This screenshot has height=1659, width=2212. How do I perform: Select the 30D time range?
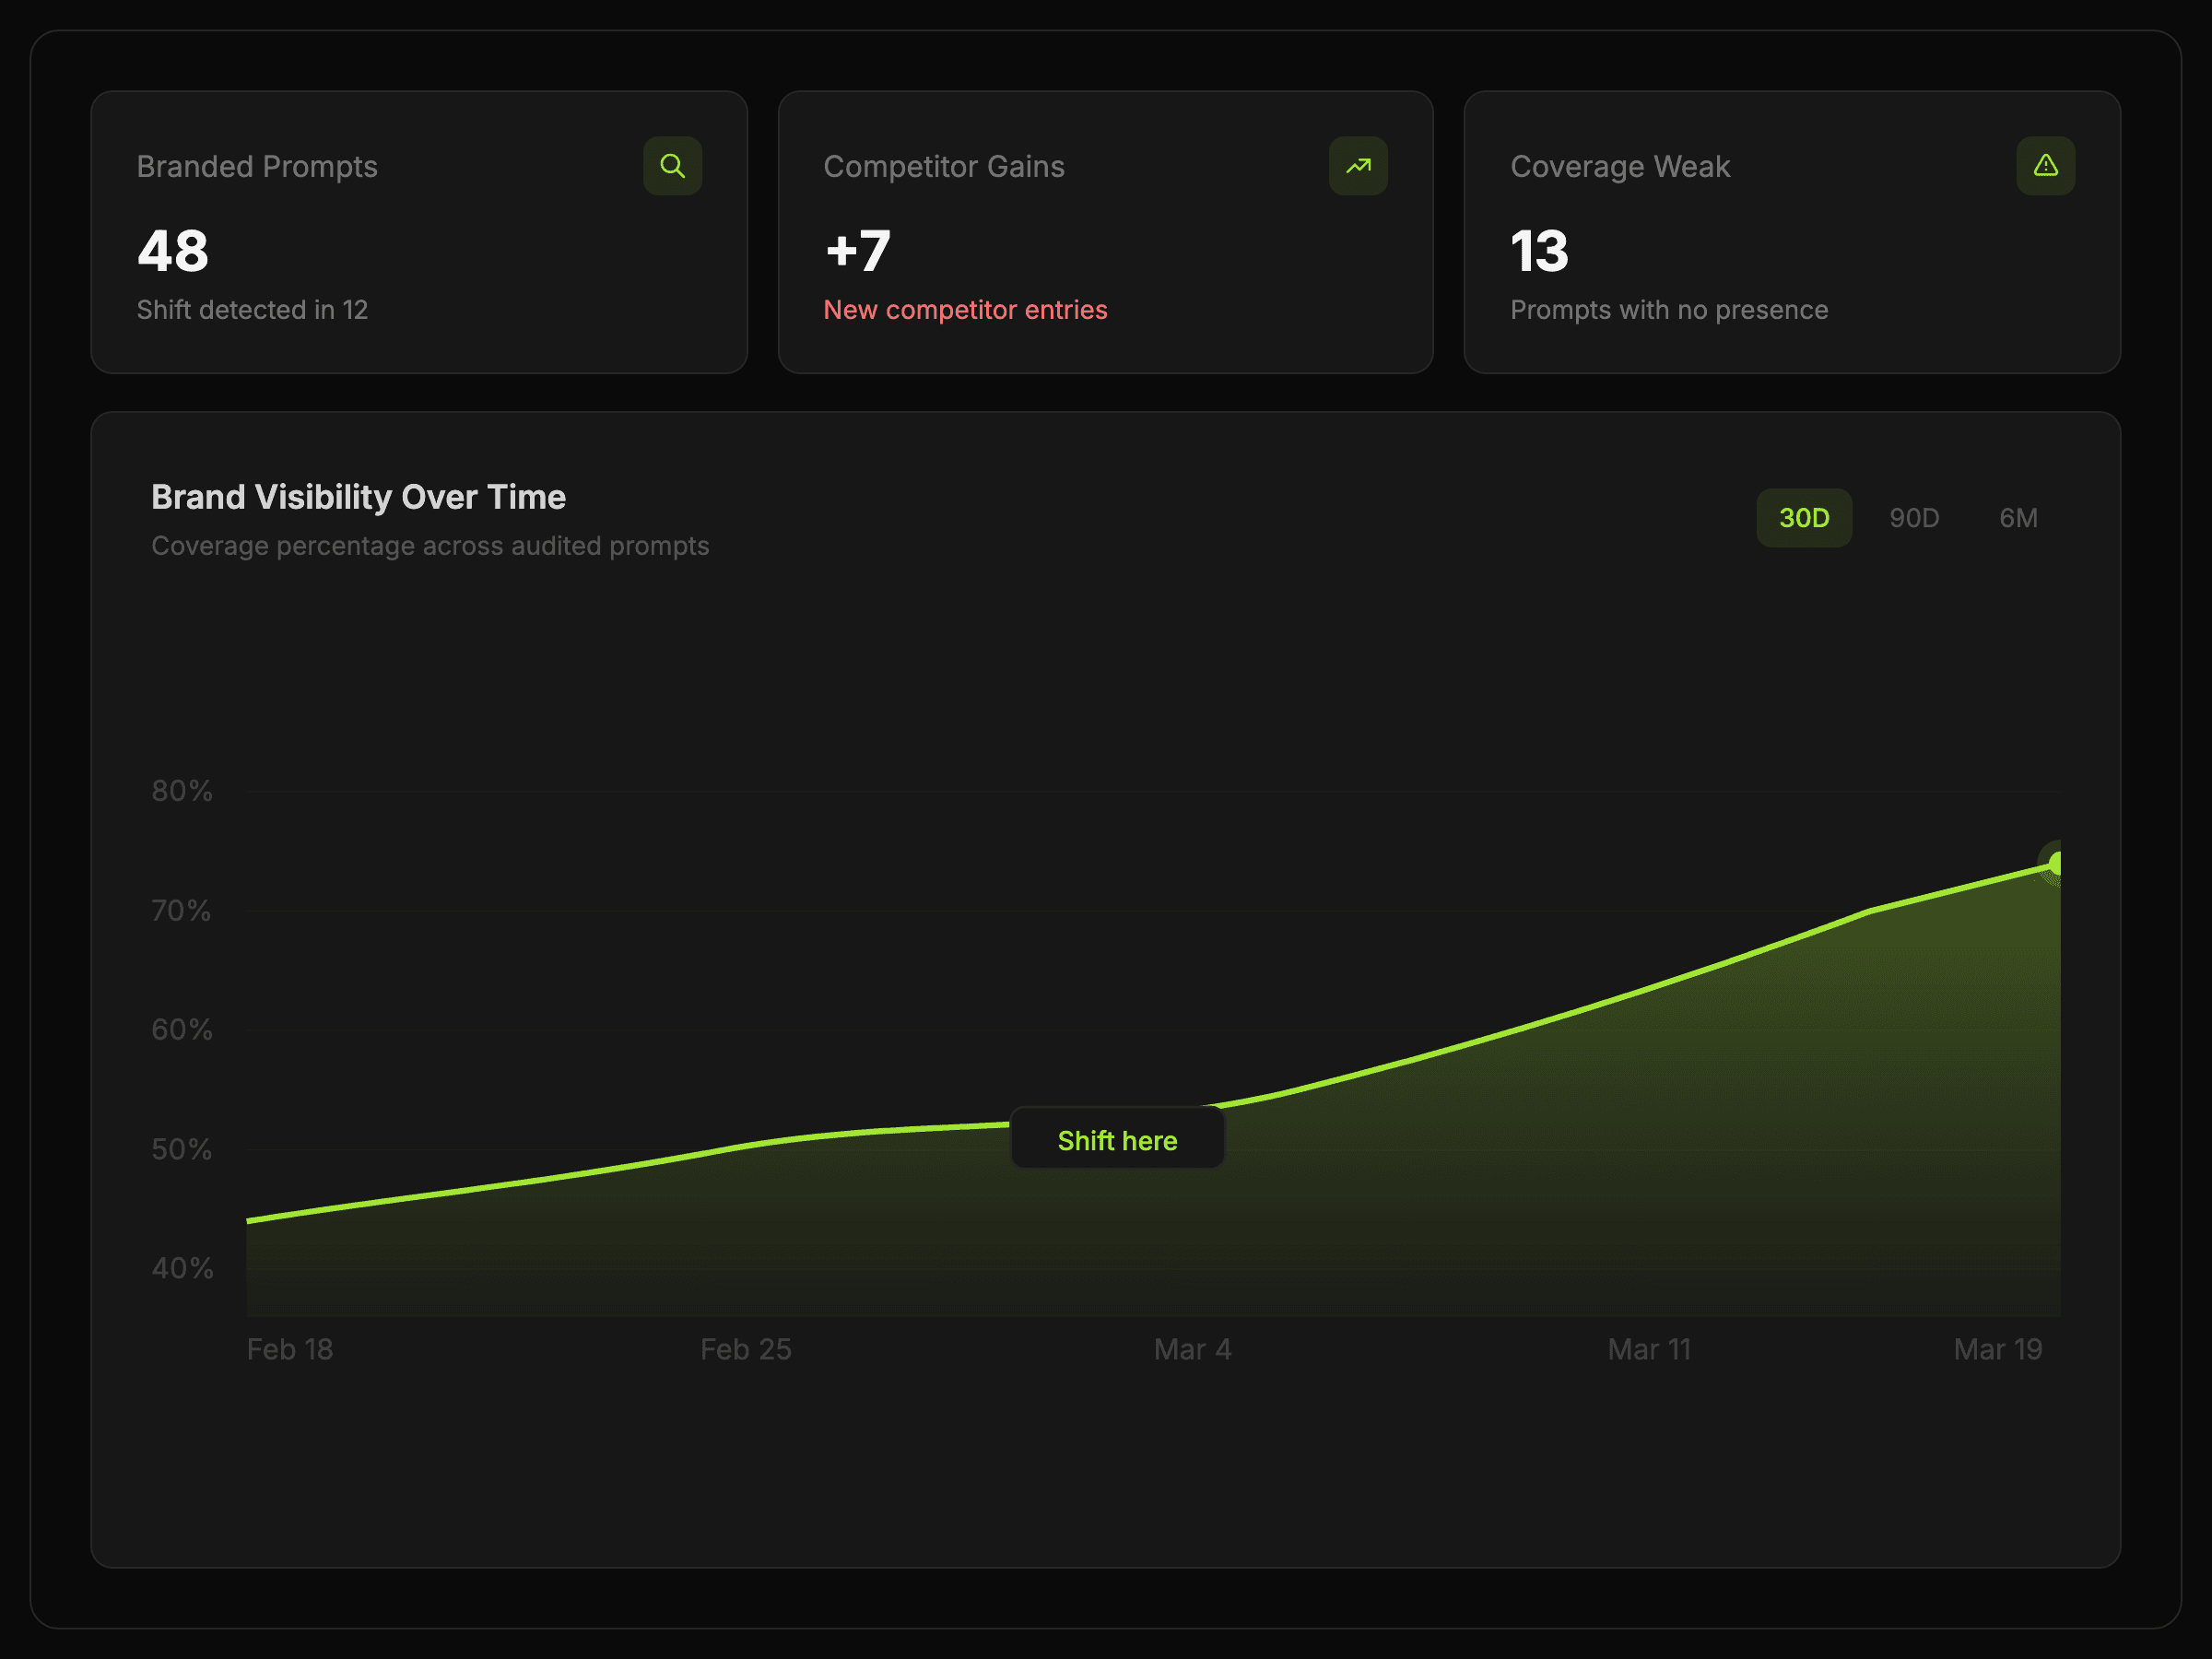pos(1803,518)
